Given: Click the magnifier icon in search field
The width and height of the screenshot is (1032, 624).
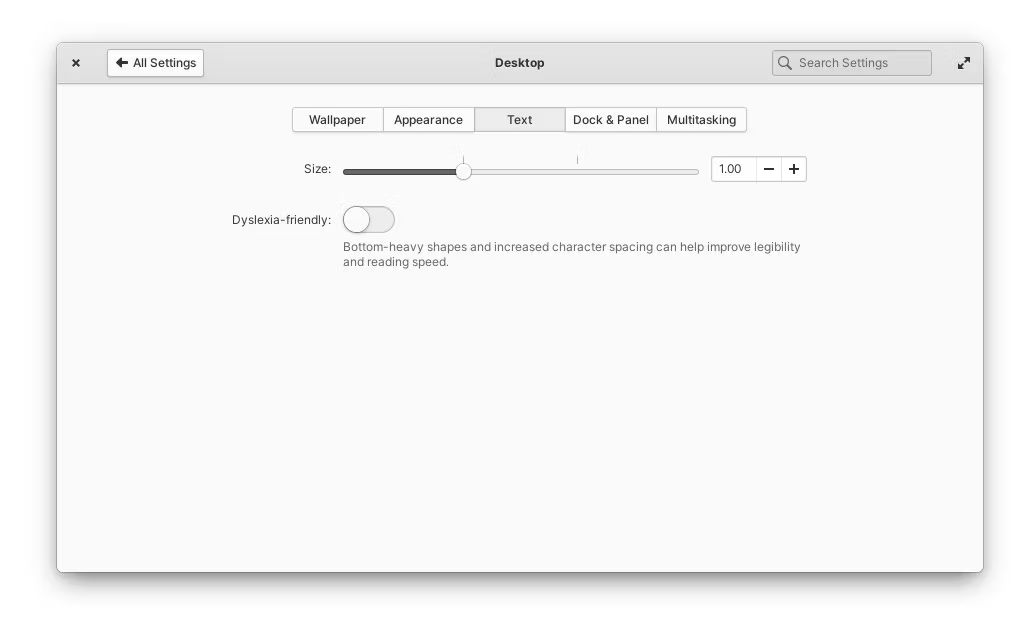Looking at the screenshot, I should tap(785, 63).
